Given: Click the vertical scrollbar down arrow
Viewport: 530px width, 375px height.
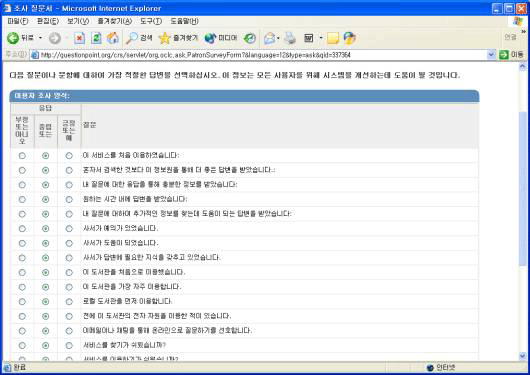Looking at the screenshot, I should [523, 356].
